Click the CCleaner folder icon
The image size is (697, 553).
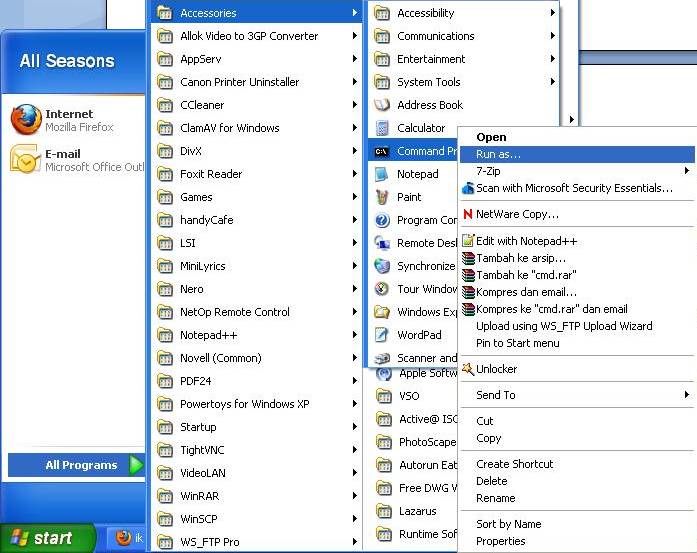[x=165, y=105]
